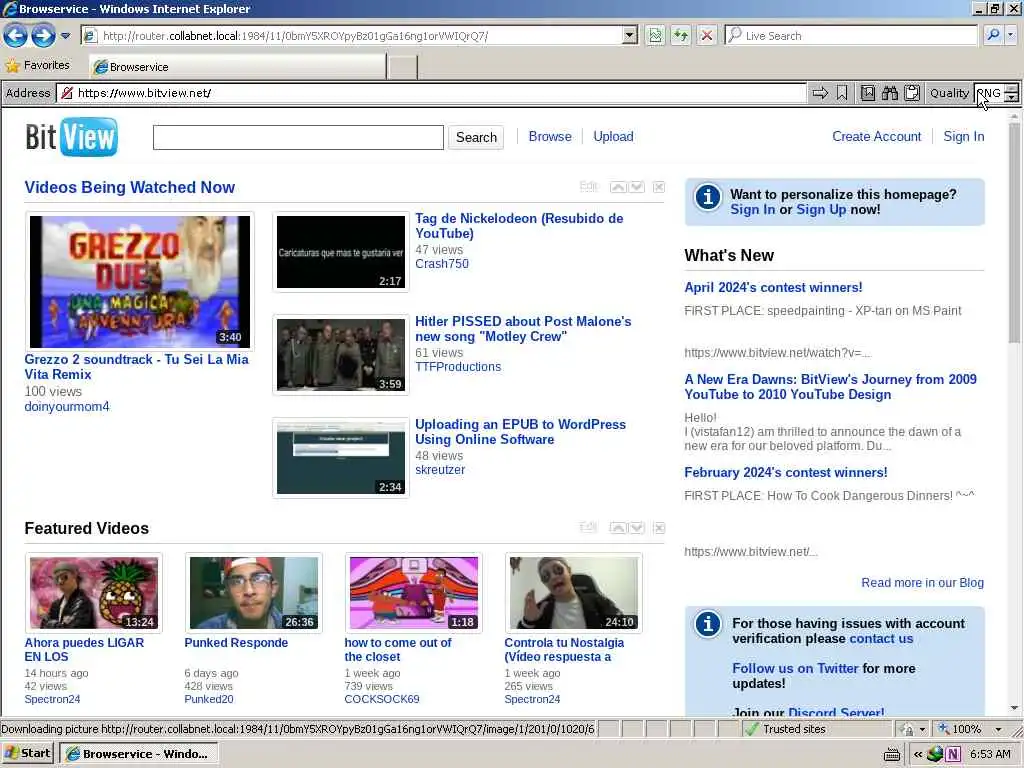Open Uploading an EPUB to WordPress title

click(x=520, y=432)
